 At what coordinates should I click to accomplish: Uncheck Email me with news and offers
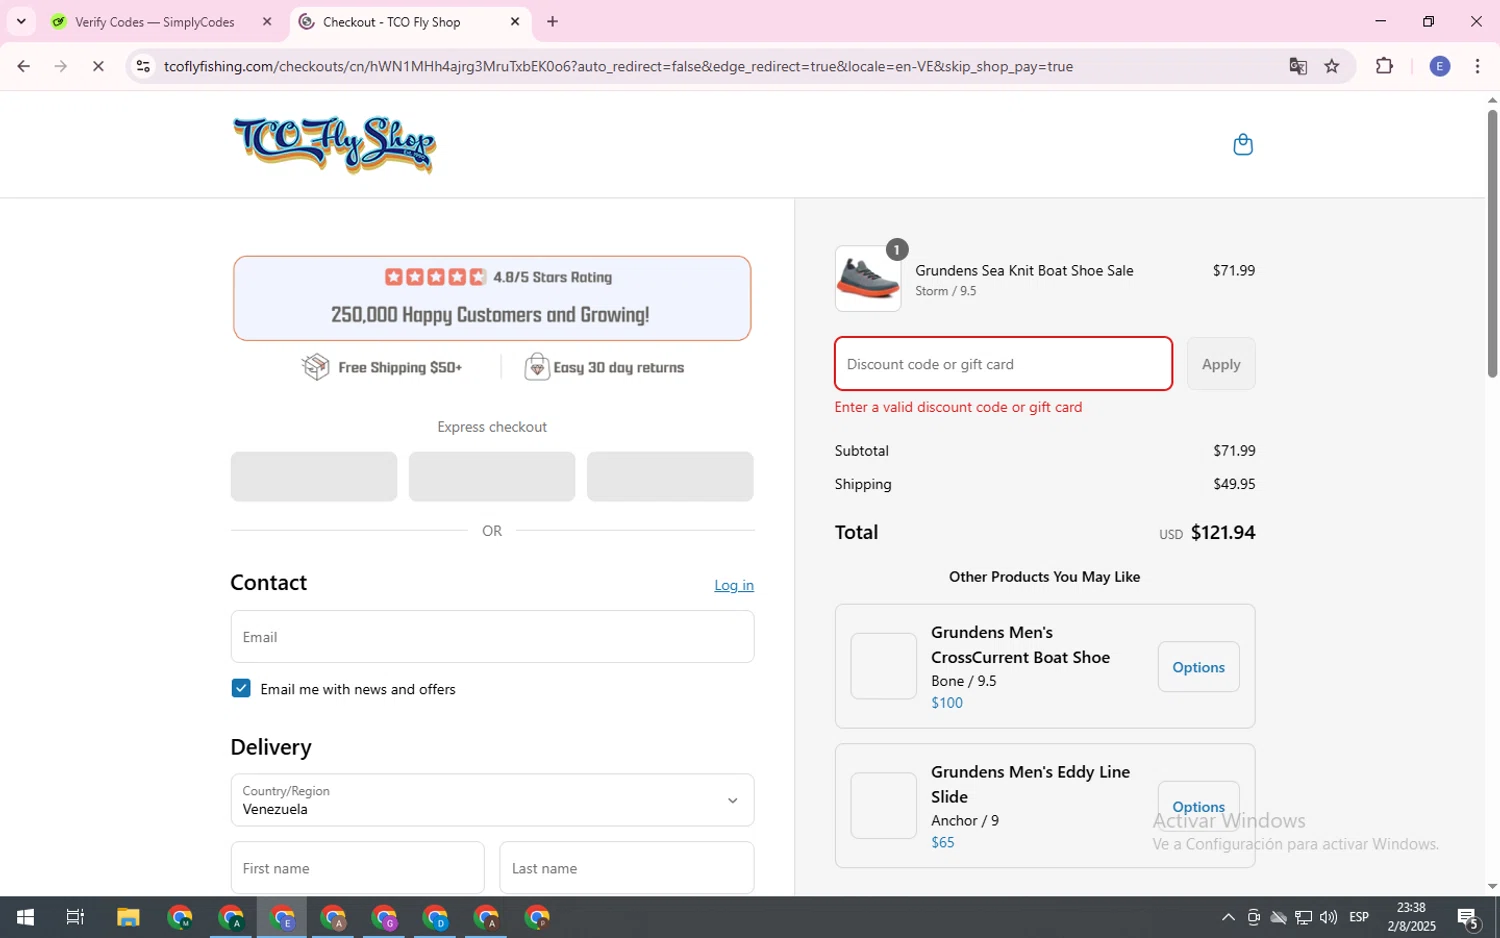[x=241, y=689]
